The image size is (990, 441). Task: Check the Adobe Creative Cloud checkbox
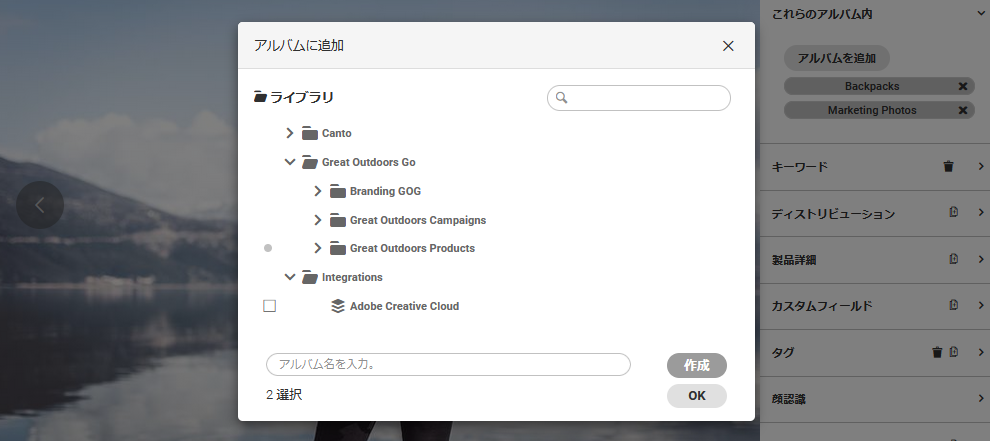pyautogui.click(x=269, y=306)
